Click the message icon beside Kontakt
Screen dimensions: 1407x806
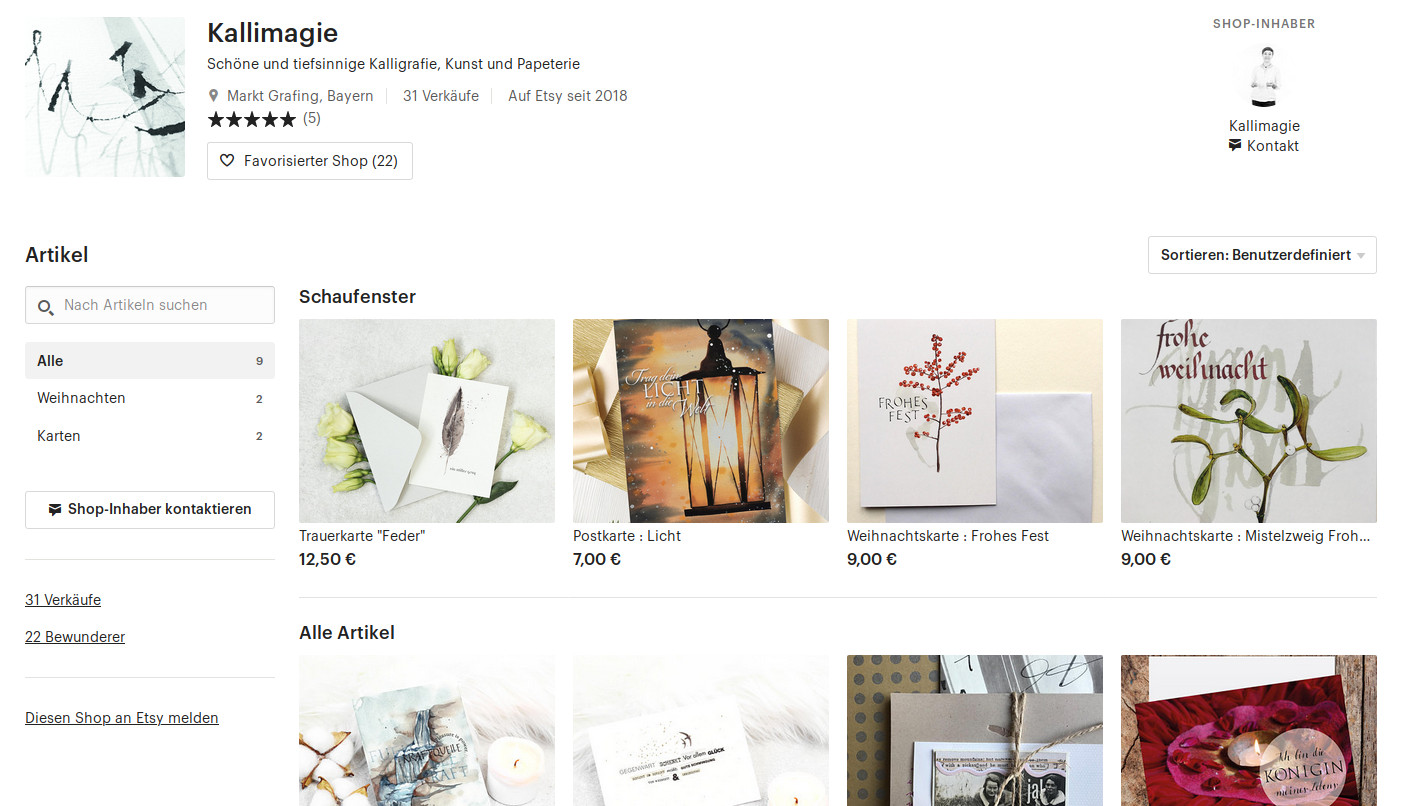(x=1235, y=146)
